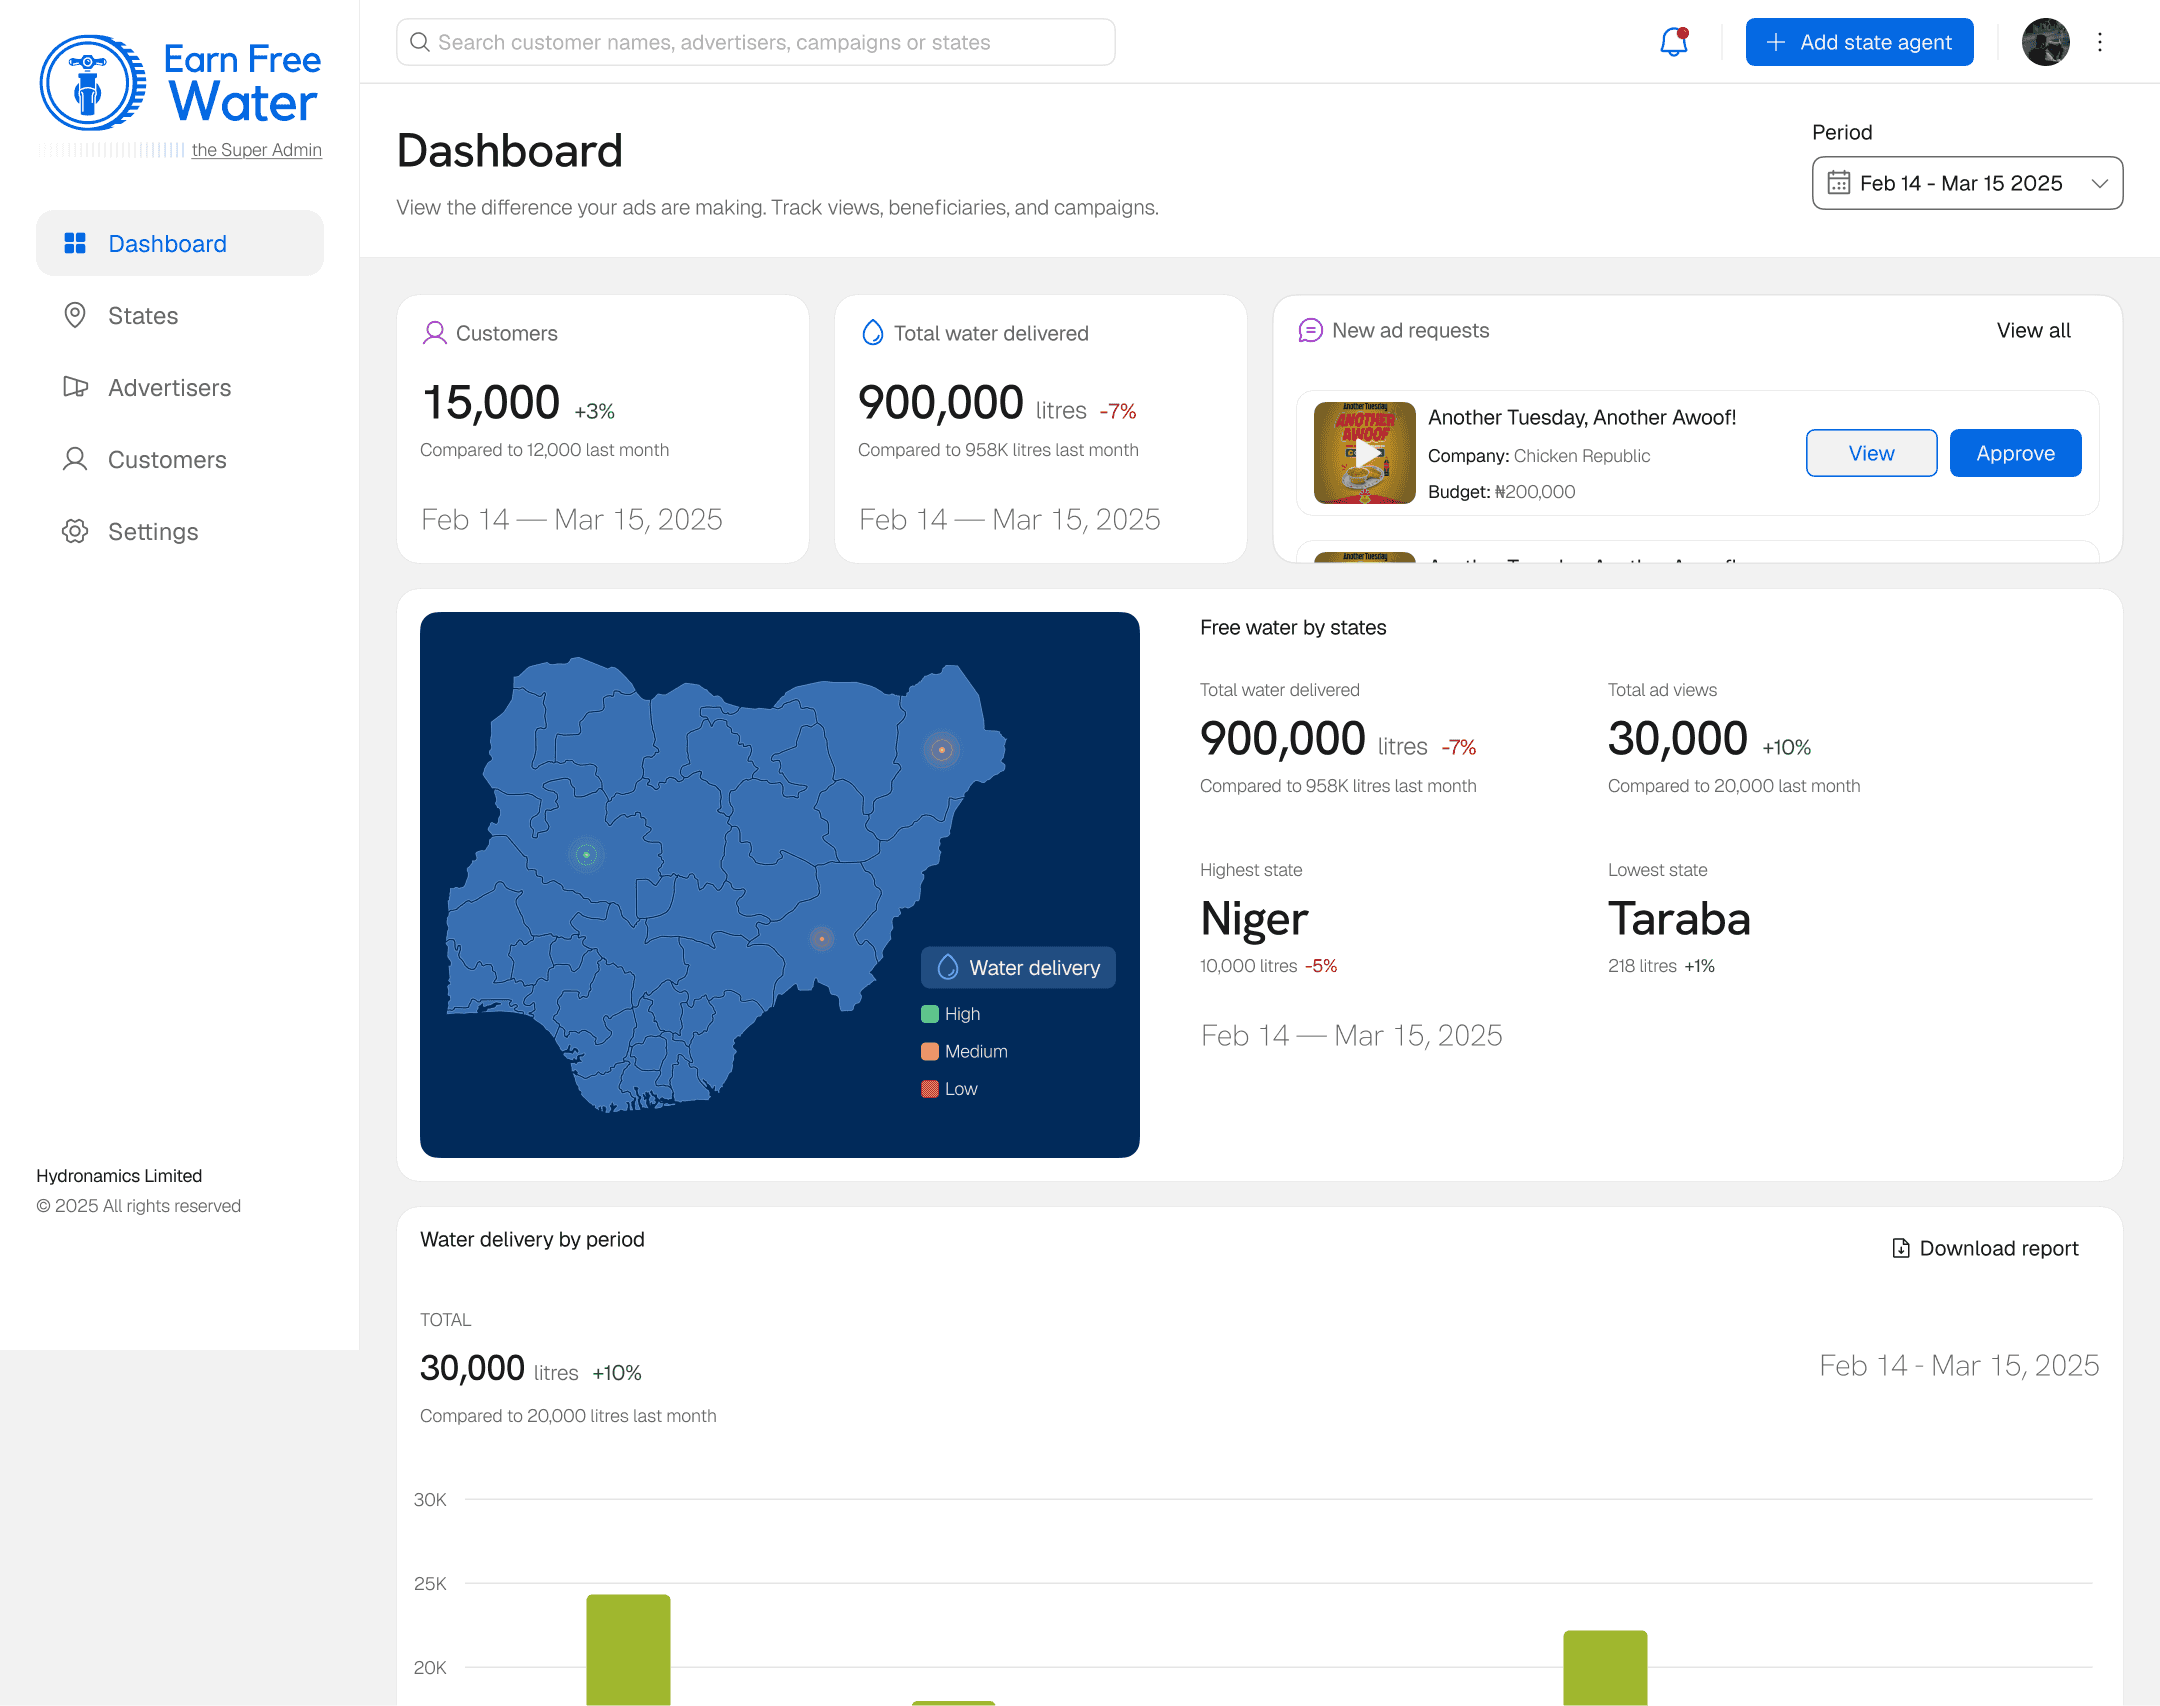The image size is (2160, 1706).
Task: Approve the Chicken Republic ad request
Action: (x=2015, y=453)
